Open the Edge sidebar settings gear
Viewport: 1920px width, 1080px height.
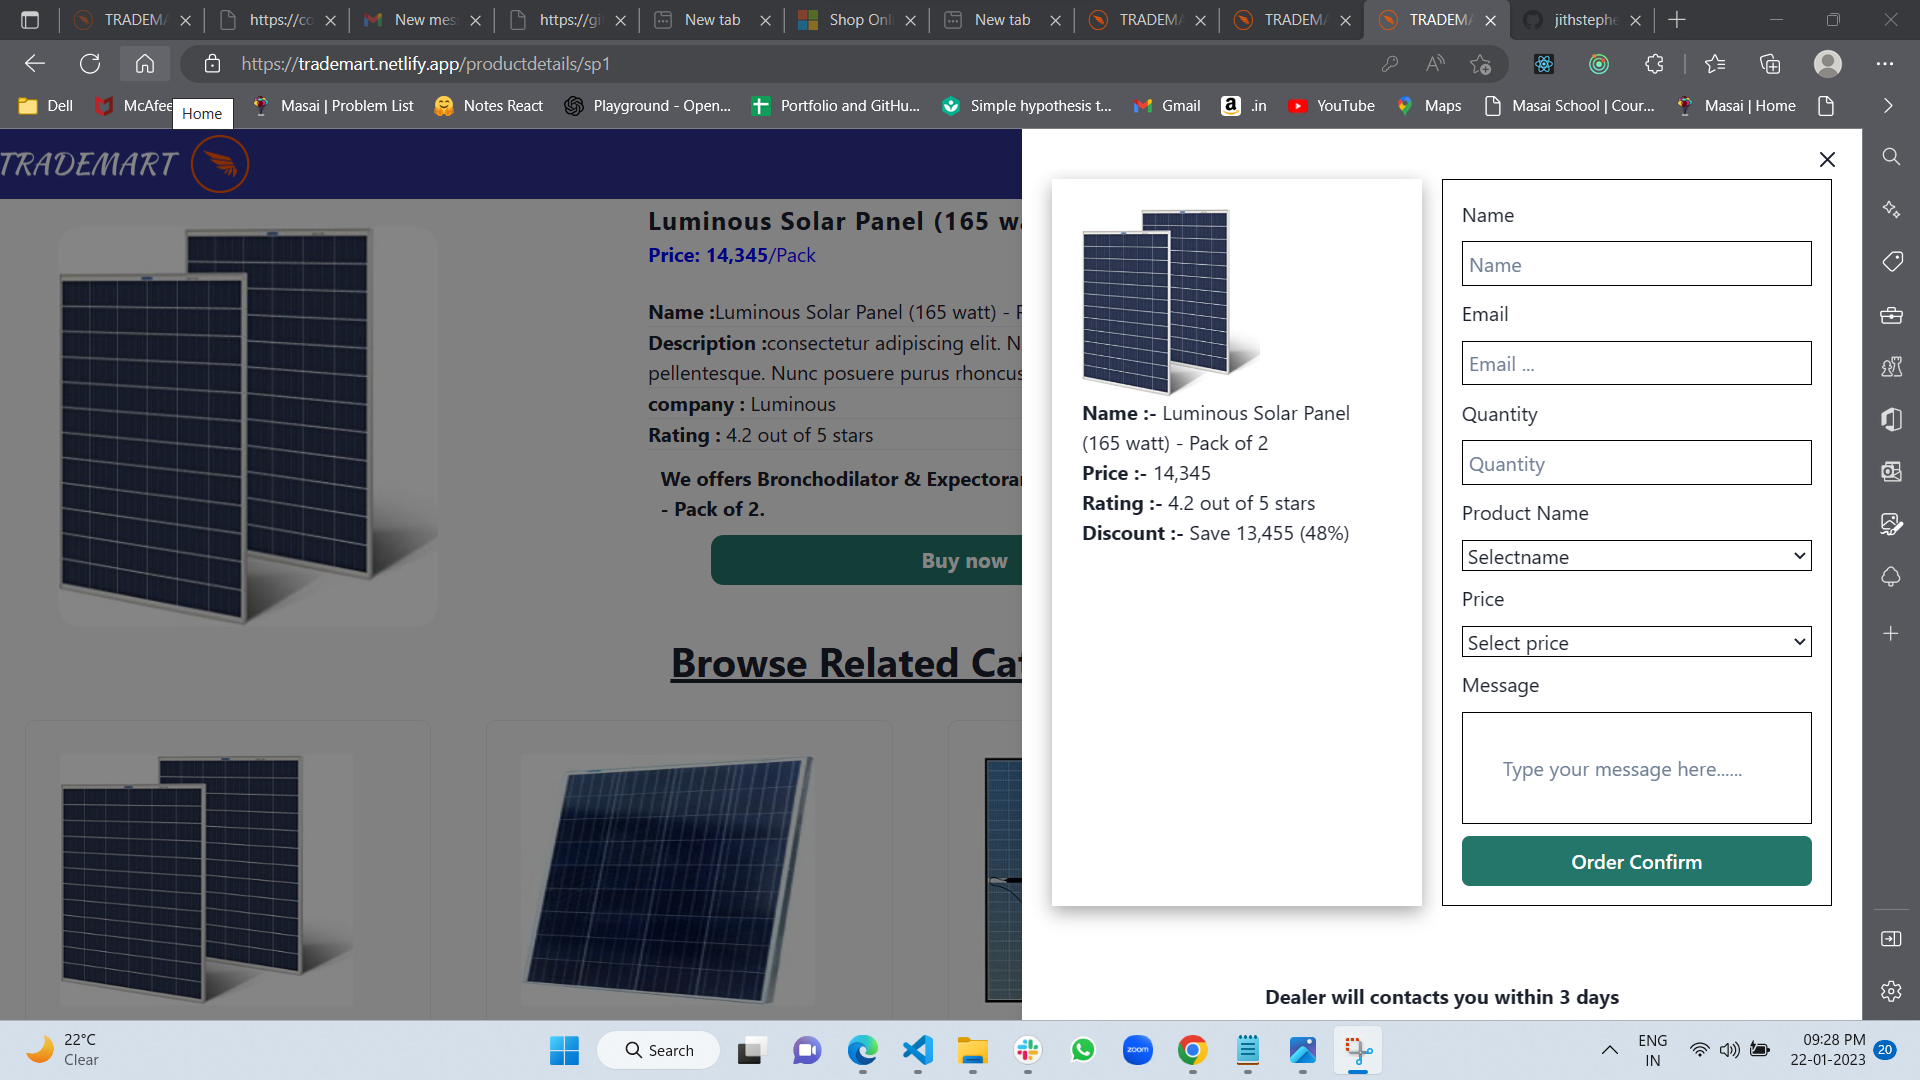[x=1891, y=991]
